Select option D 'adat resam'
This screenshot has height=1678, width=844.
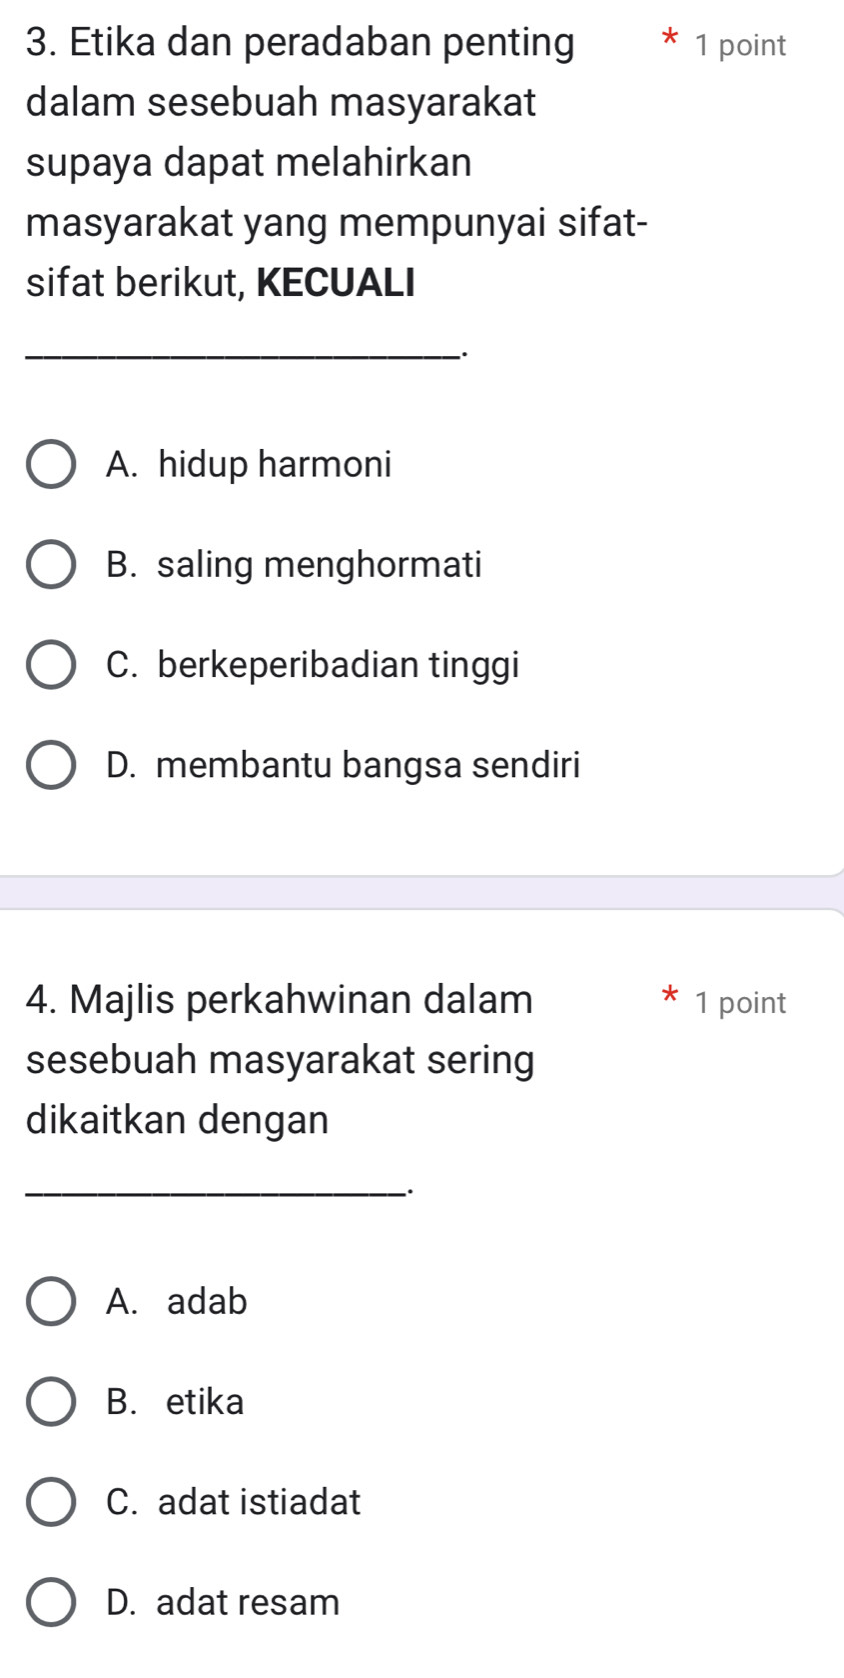click(50, 1602)
